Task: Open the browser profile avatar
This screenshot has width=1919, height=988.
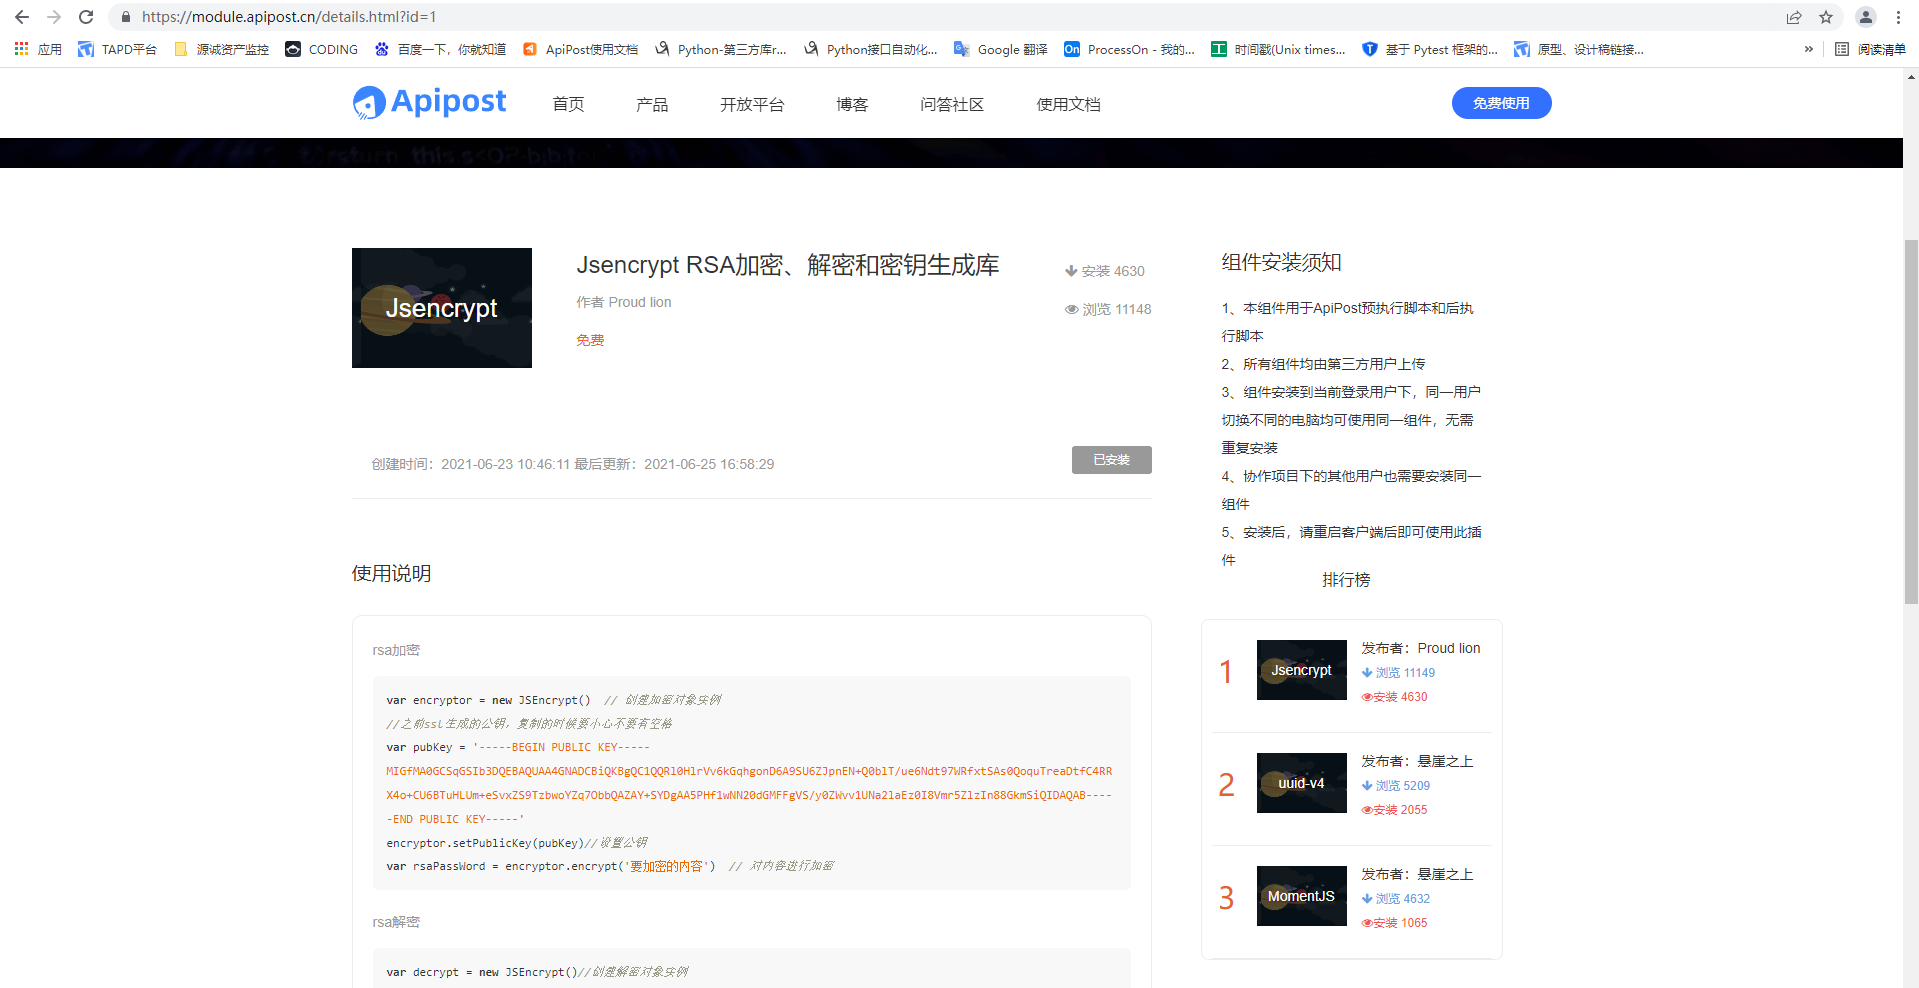Action: point(1866,17)
